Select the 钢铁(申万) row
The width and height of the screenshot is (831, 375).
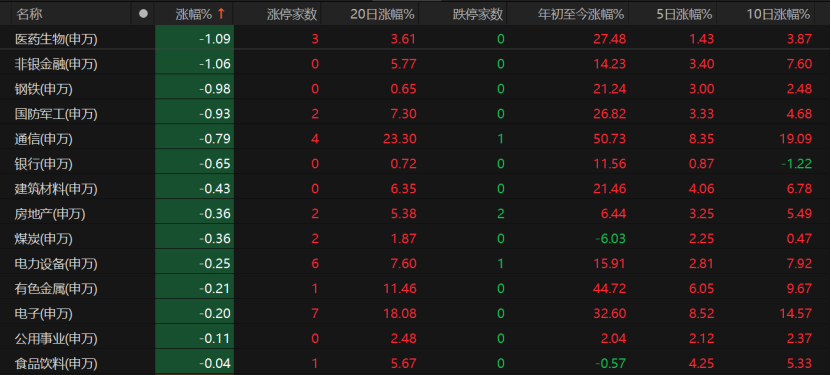[x=416, y=88]
